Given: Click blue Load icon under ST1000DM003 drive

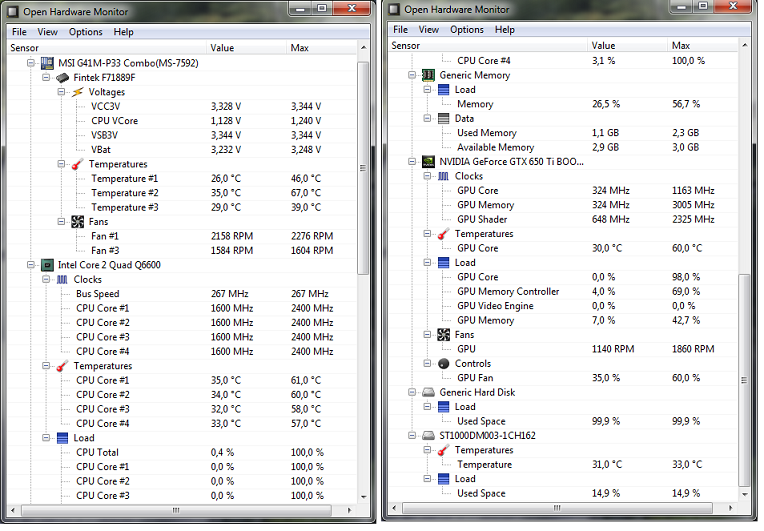Looking at the screenshot, I should coord(443,479).
